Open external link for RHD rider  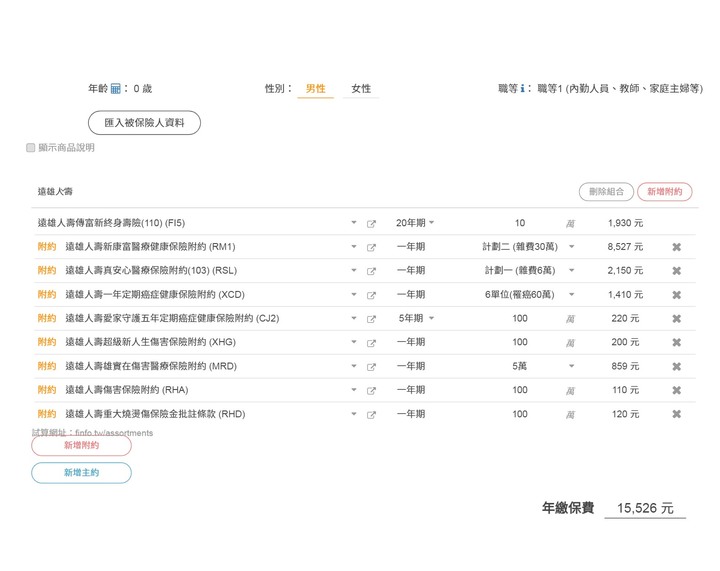371,415
